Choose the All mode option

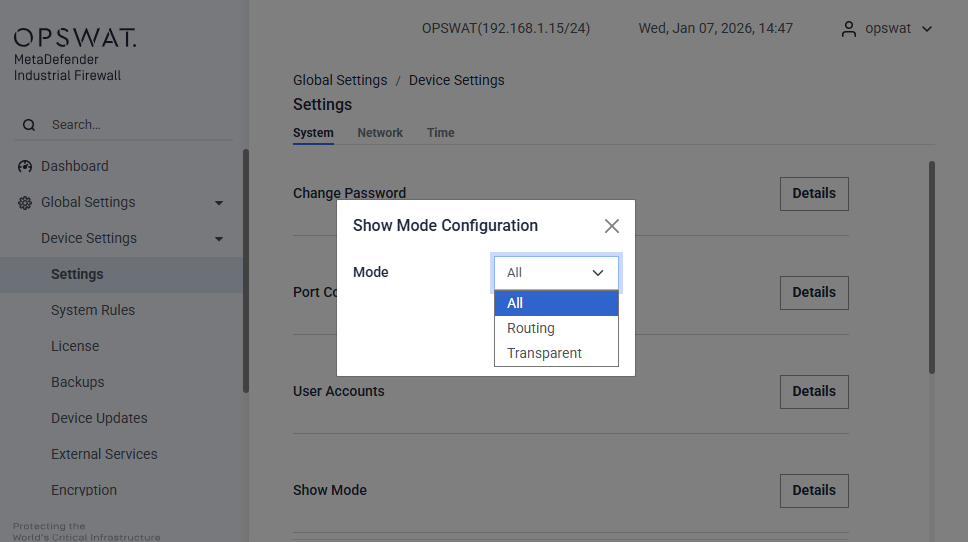(x=515, y=303)
